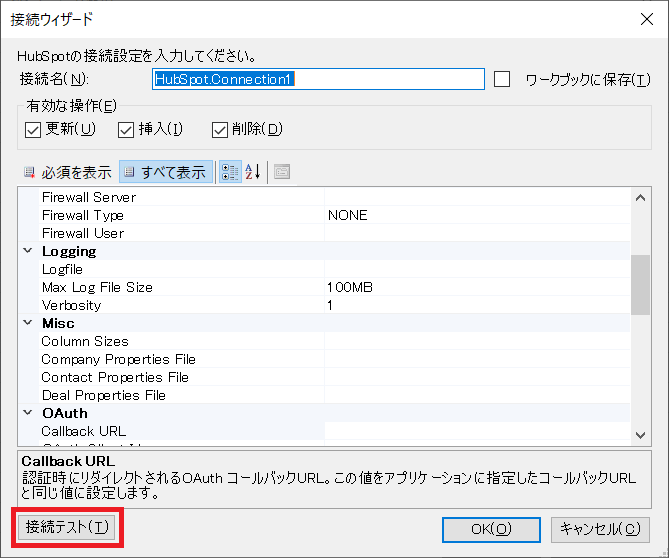Click the 100MB value cell
The width and height of the screenshot is (669, 558).
click(x=477, y=287)
